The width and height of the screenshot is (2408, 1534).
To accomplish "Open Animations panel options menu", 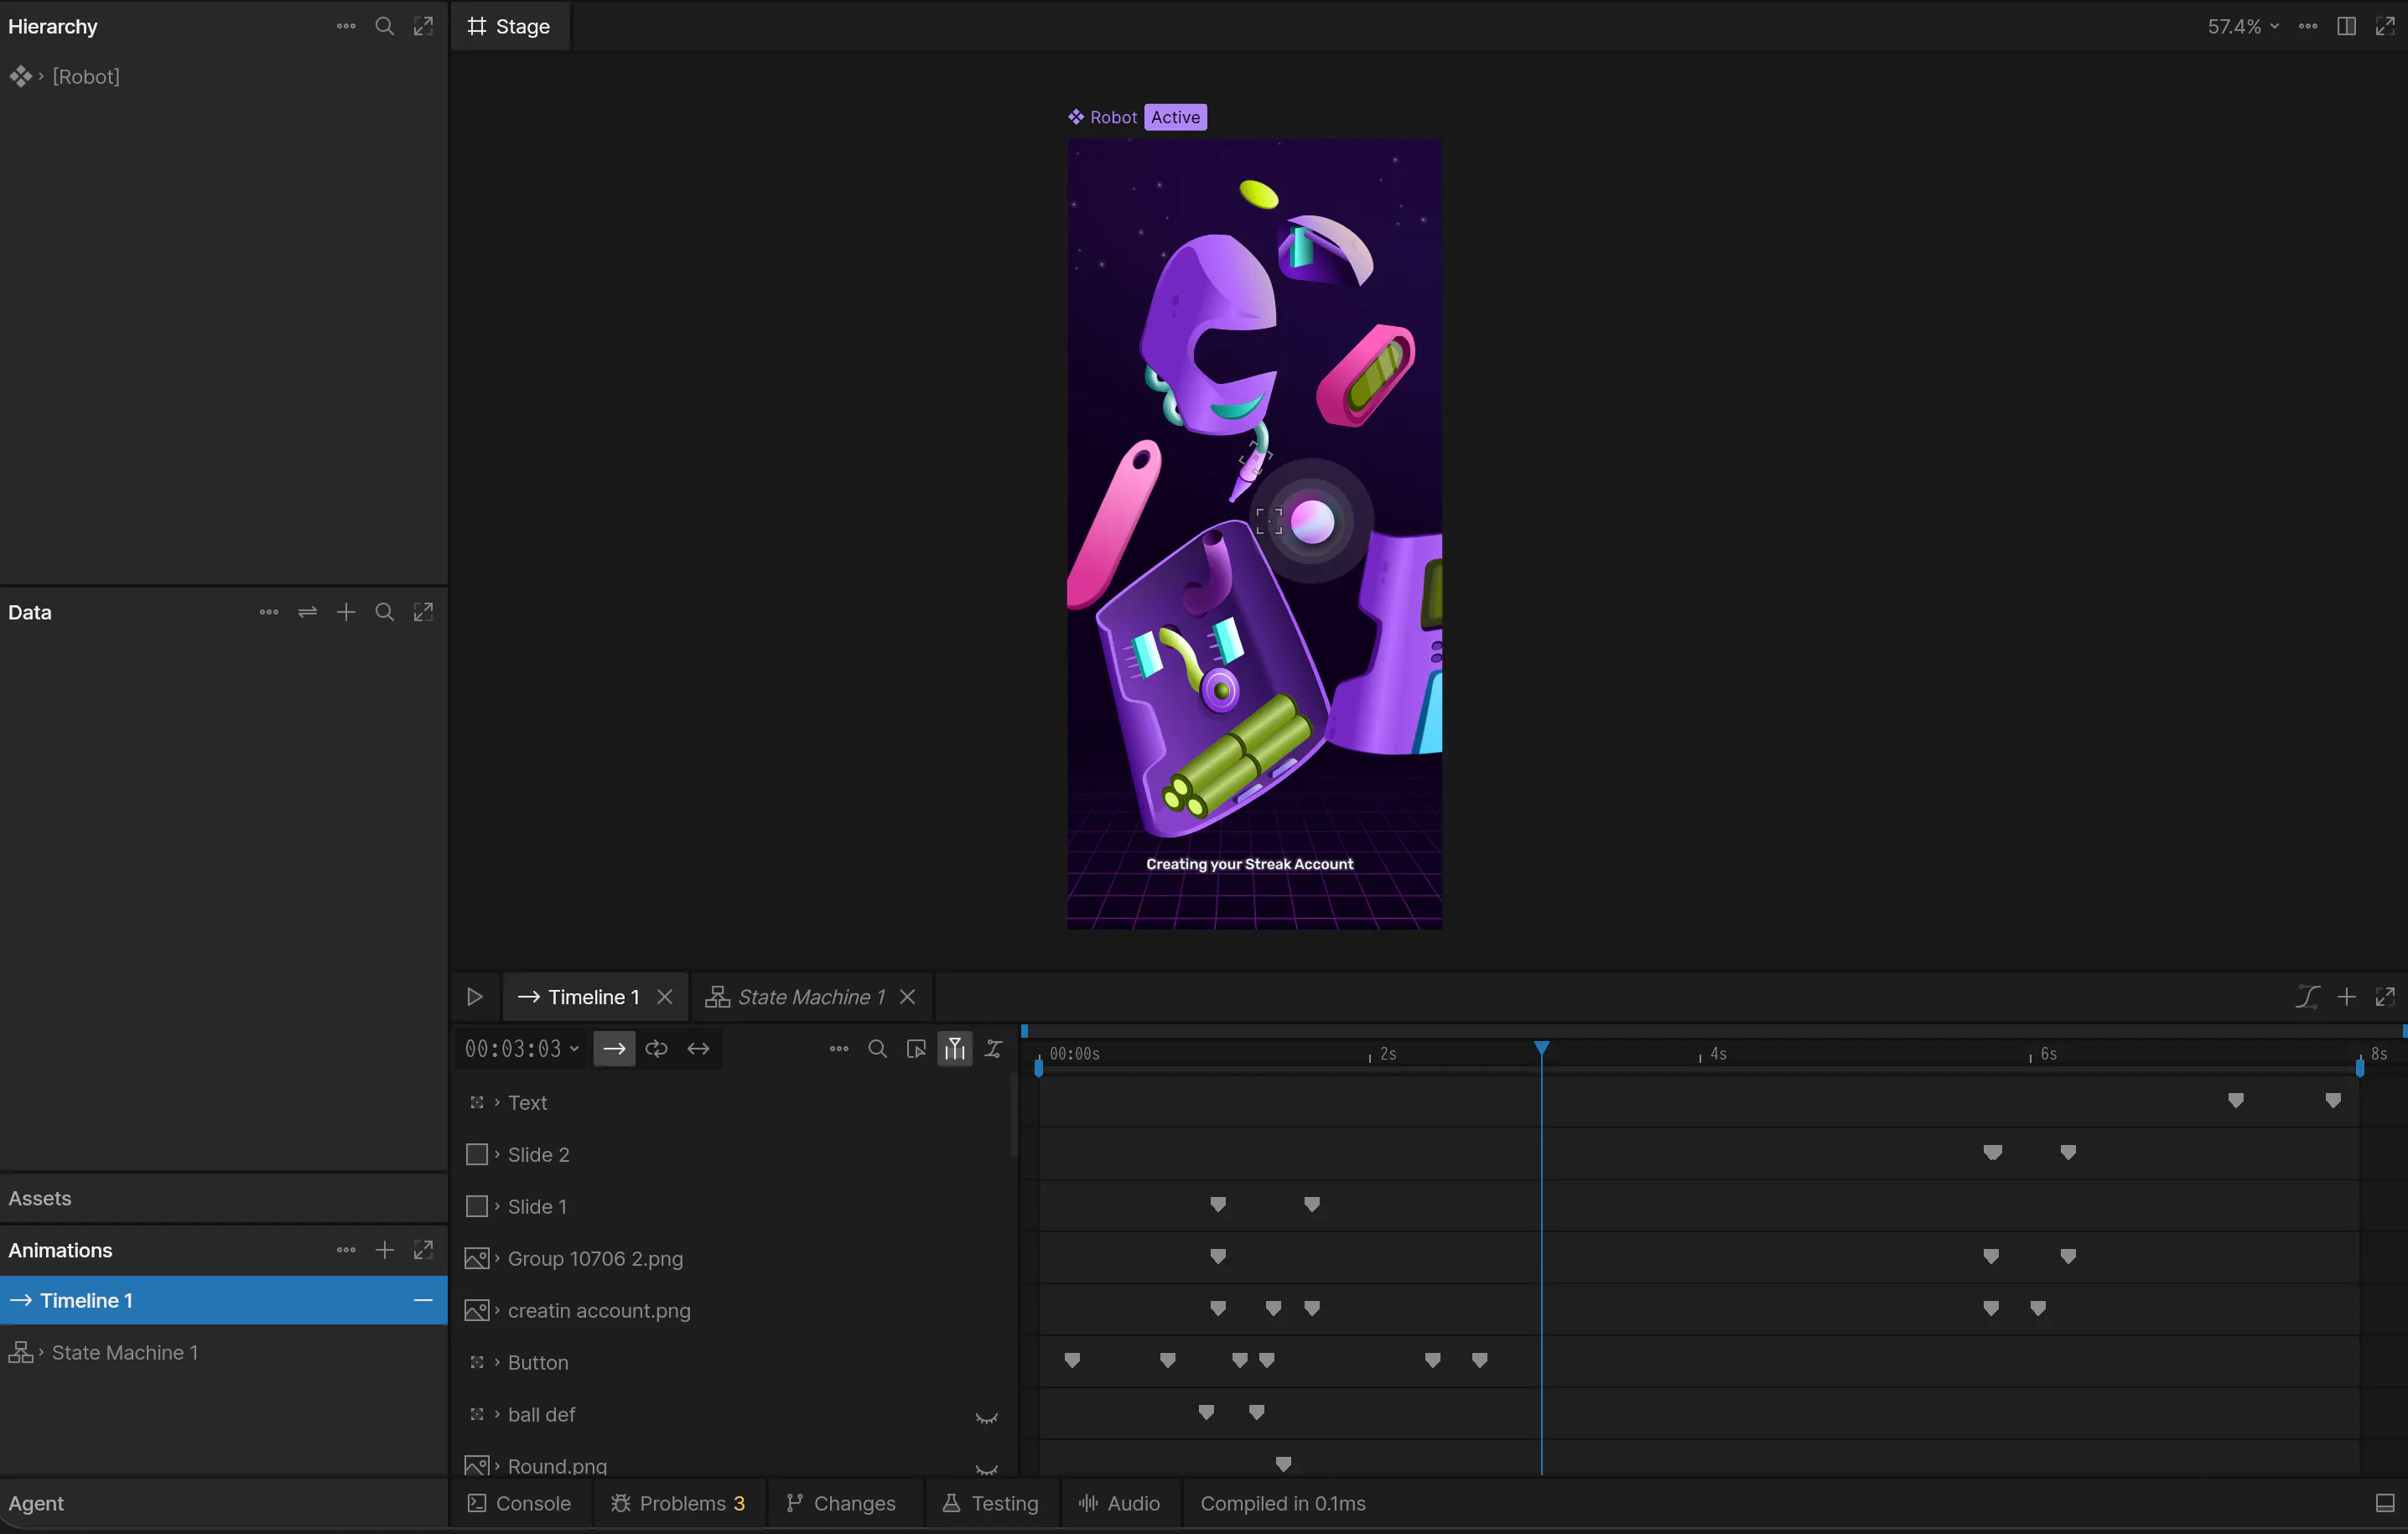I will (346, 1250).
